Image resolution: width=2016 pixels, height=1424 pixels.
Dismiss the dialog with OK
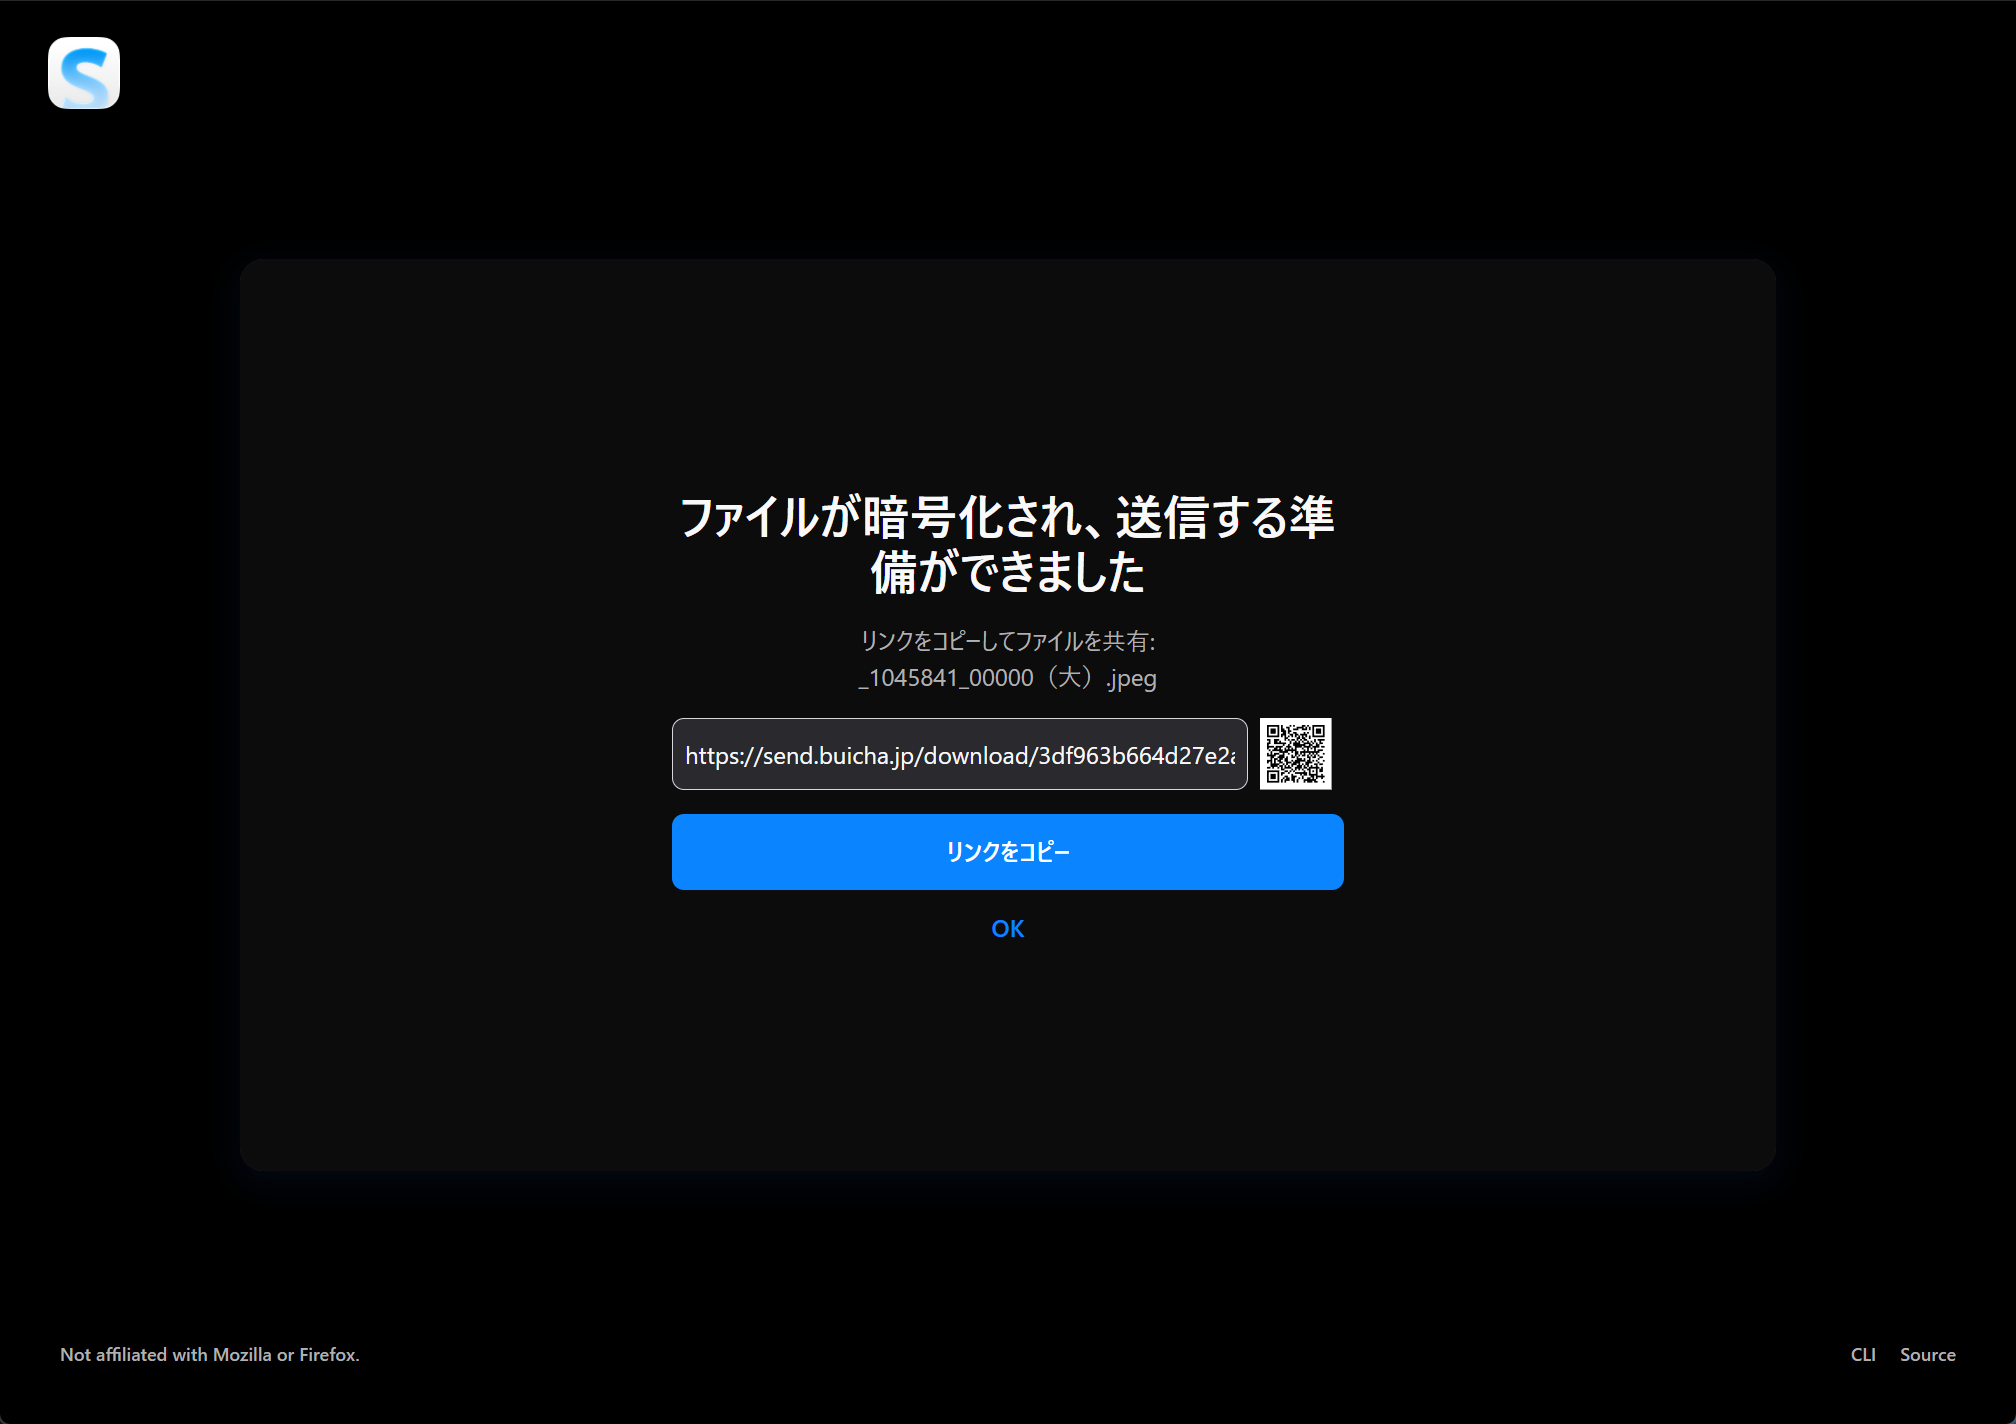pyautogui.click(x=1008, y=929)
